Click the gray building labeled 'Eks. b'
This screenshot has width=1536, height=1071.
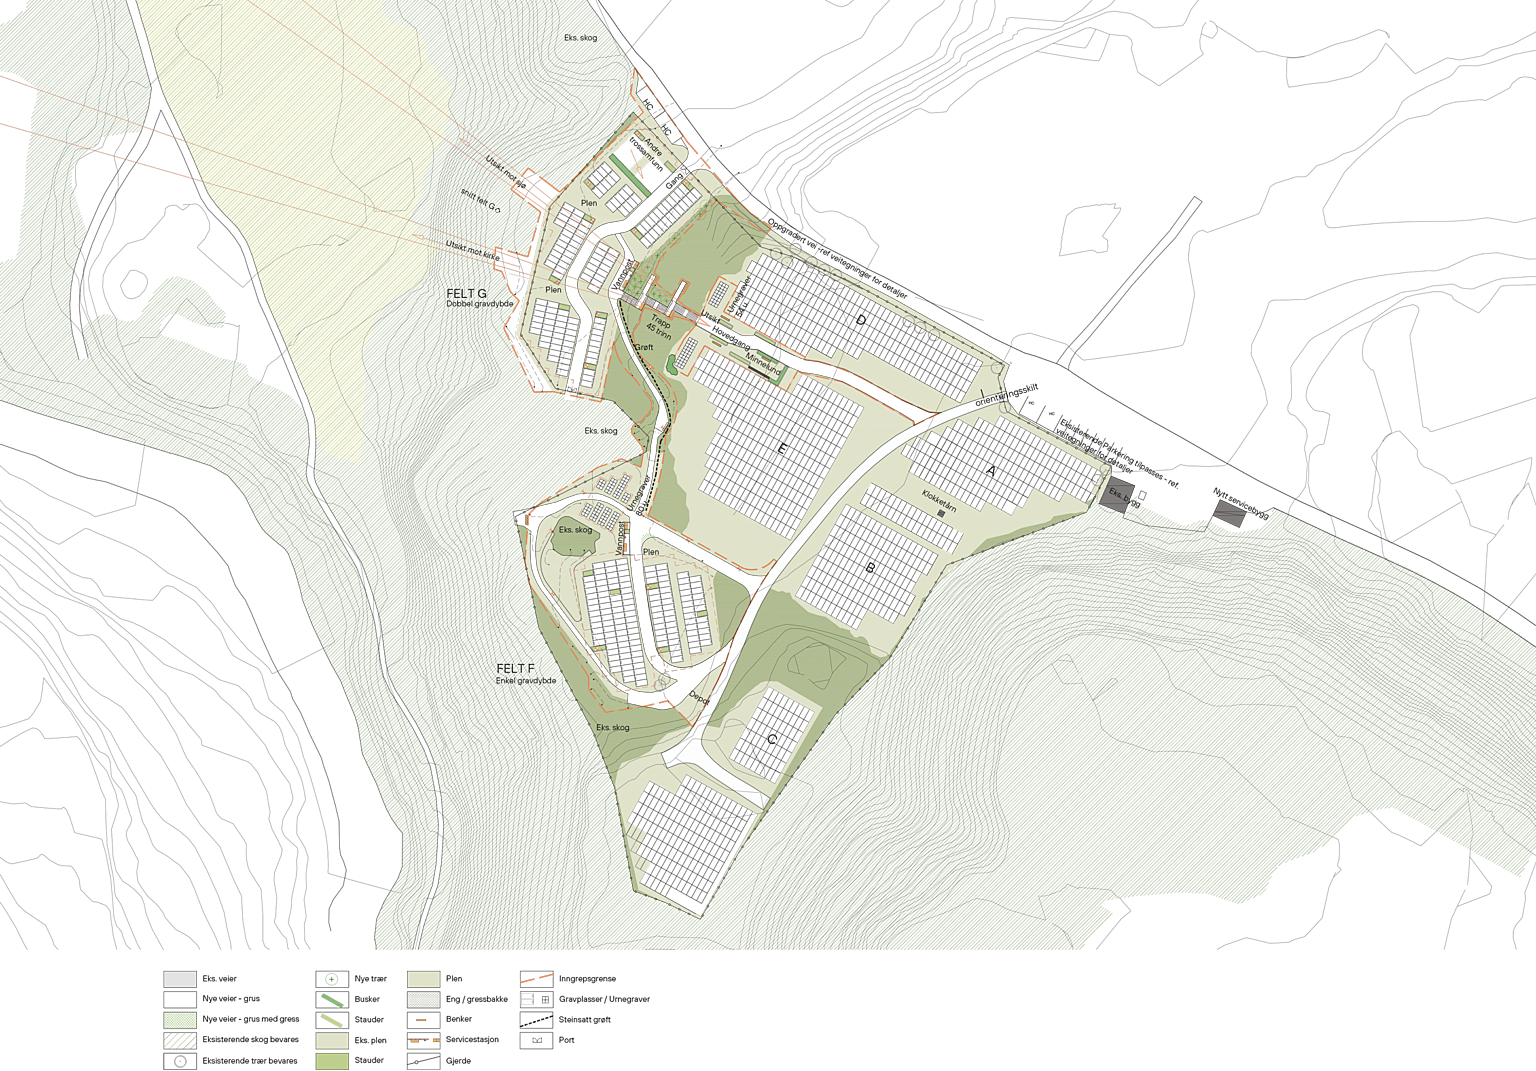(x=1117, y=494)
